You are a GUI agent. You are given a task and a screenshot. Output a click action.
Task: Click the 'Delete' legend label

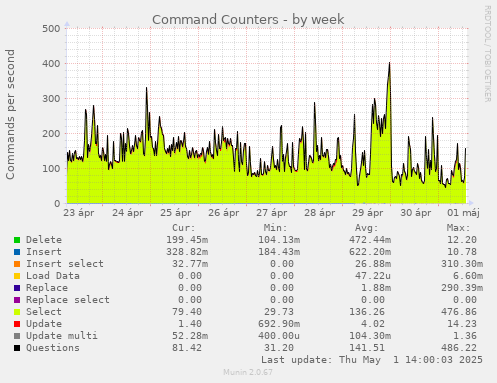tap(44, 240)
